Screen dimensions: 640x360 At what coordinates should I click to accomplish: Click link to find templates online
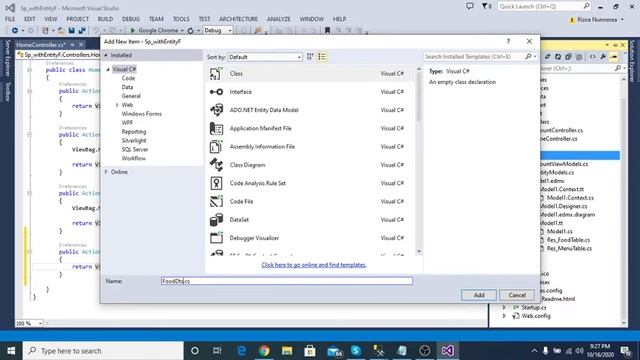tap(313, 265)
